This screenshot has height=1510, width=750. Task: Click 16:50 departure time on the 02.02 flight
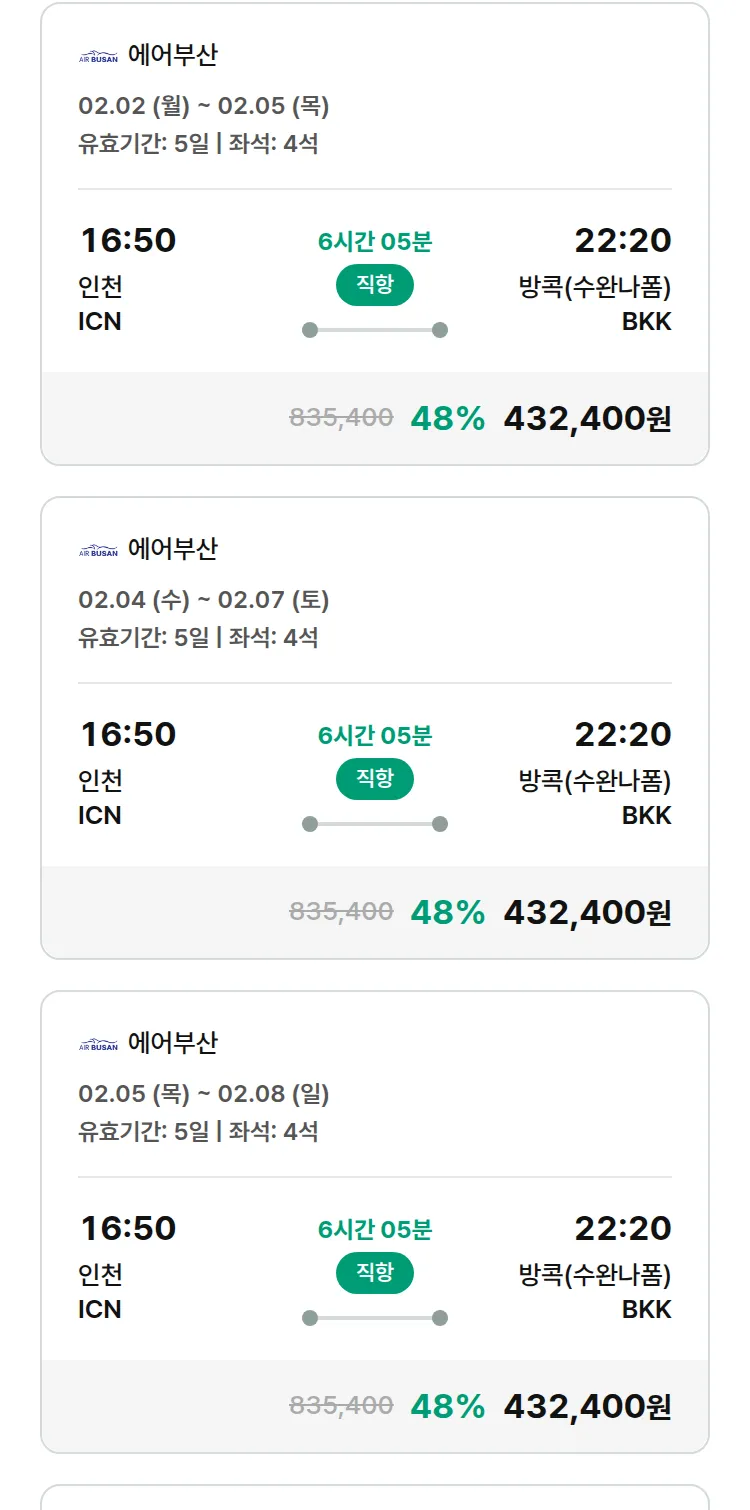click(128, 241)
